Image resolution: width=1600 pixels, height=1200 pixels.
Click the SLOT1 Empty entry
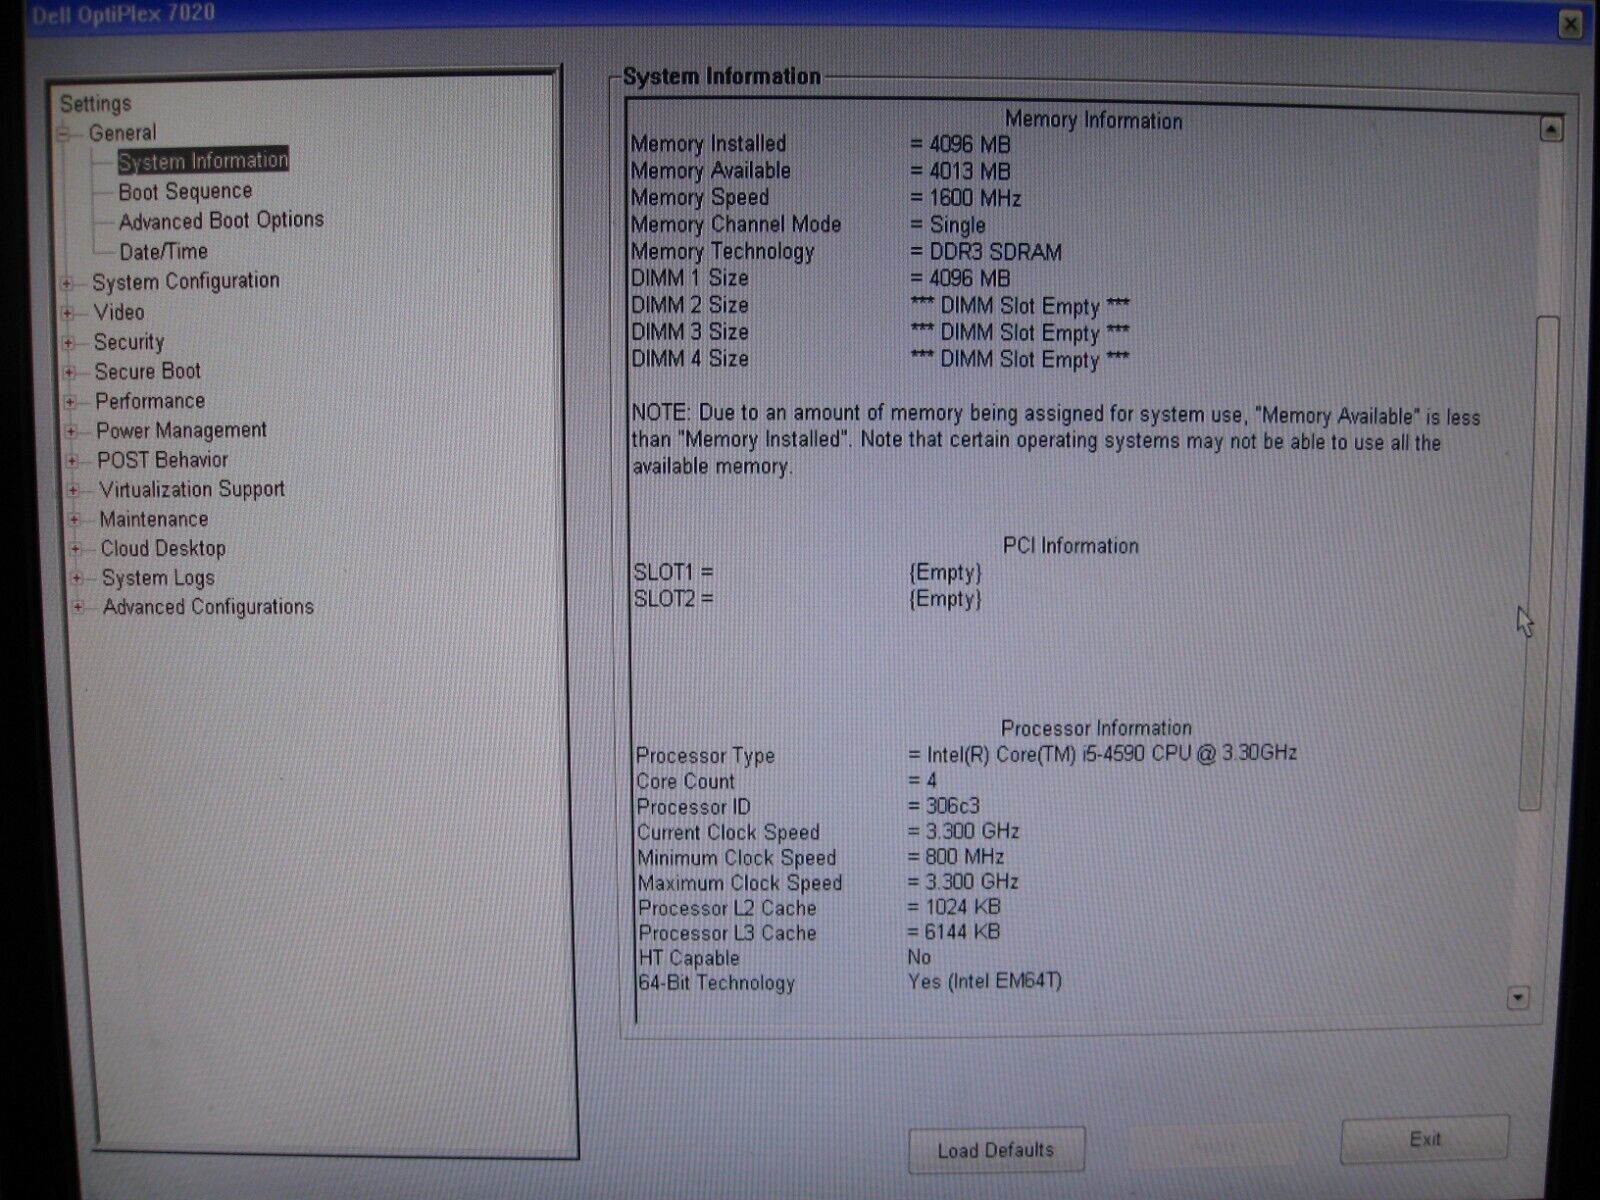pos(945,573)
